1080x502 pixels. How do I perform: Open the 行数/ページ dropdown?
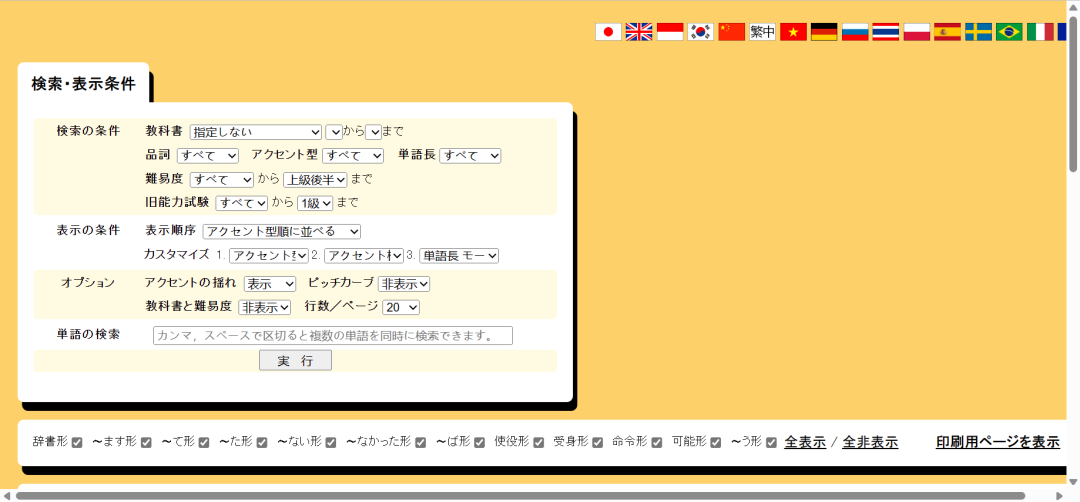tap(402, 307)
